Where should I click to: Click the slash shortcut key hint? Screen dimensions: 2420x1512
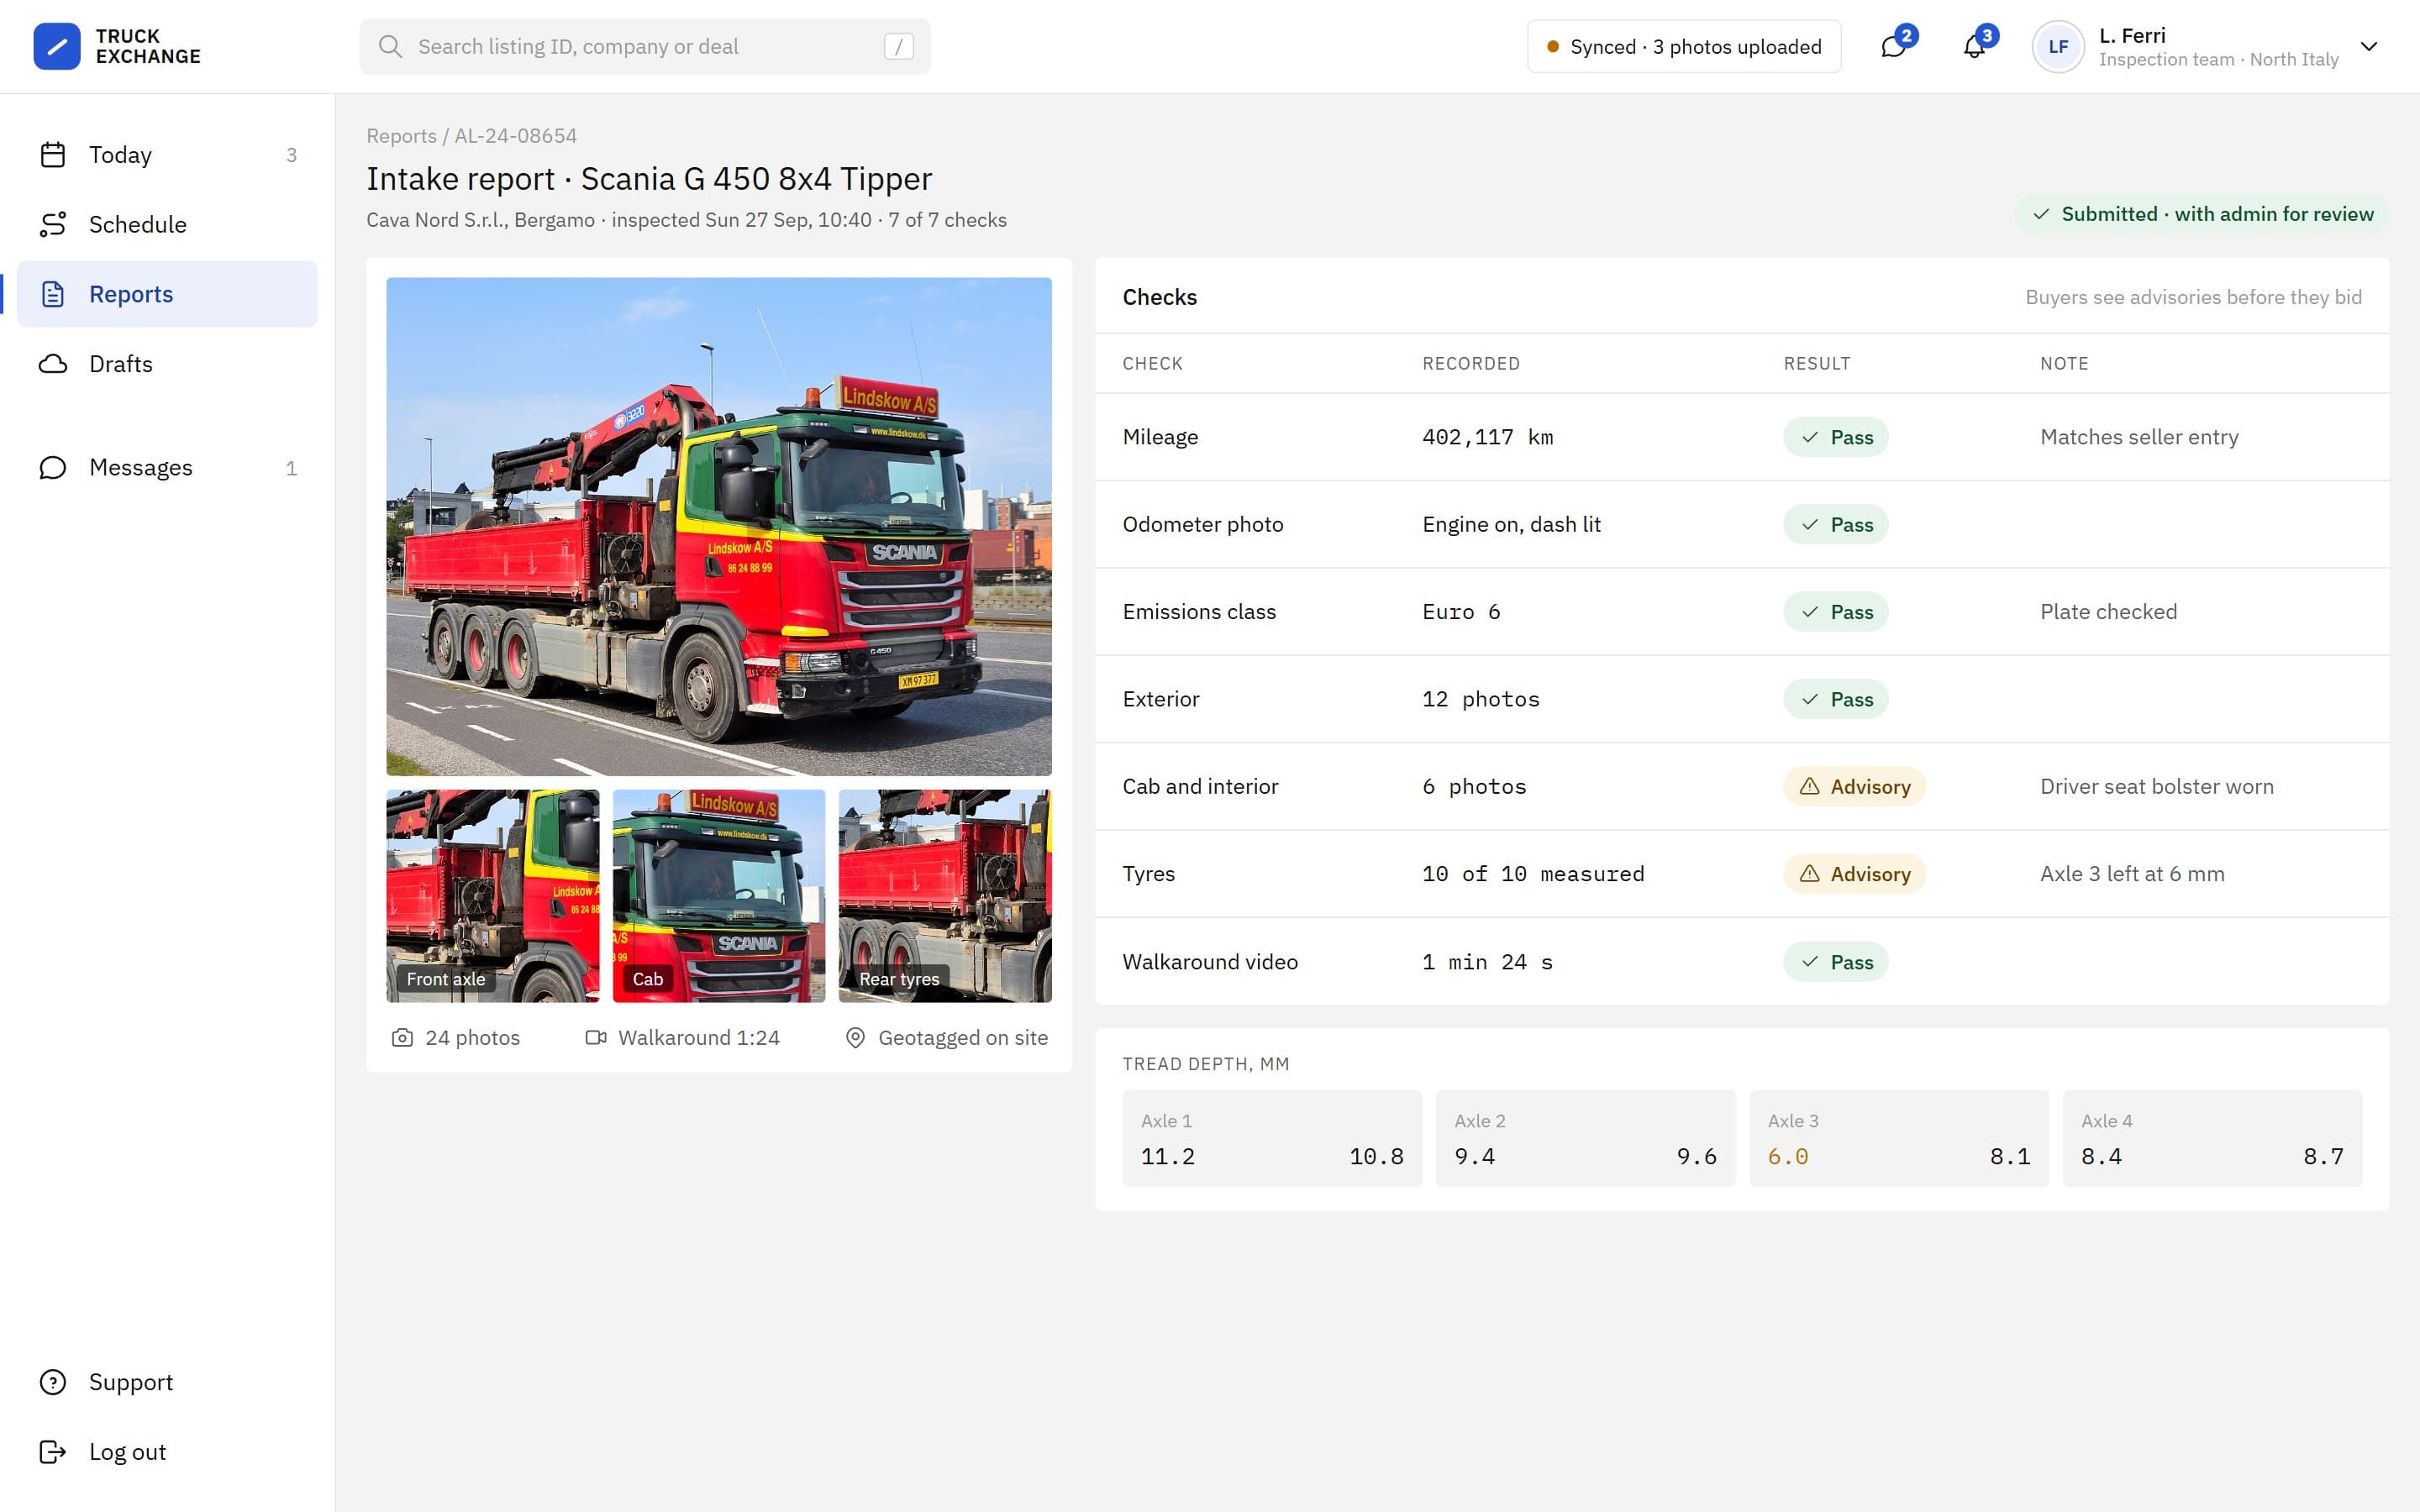[898, 46]
